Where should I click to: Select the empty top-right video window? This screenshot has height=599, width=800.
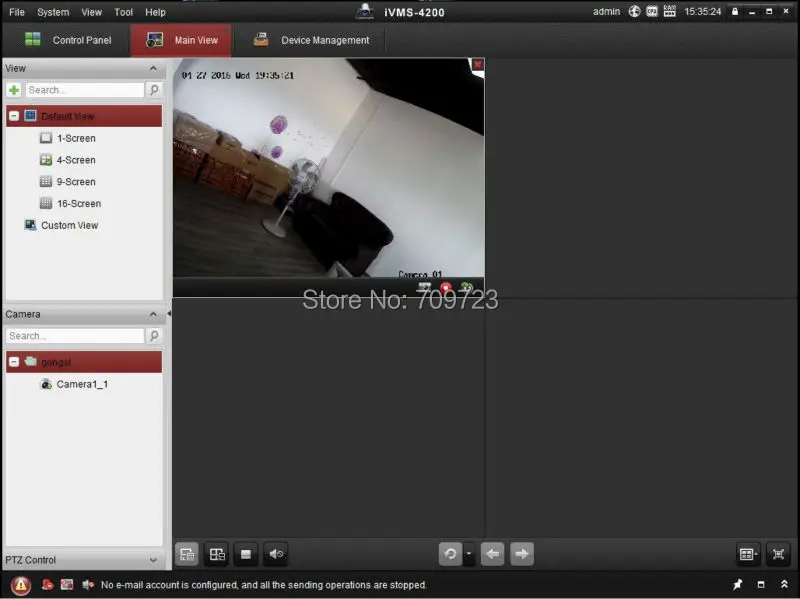click(641, 178)
